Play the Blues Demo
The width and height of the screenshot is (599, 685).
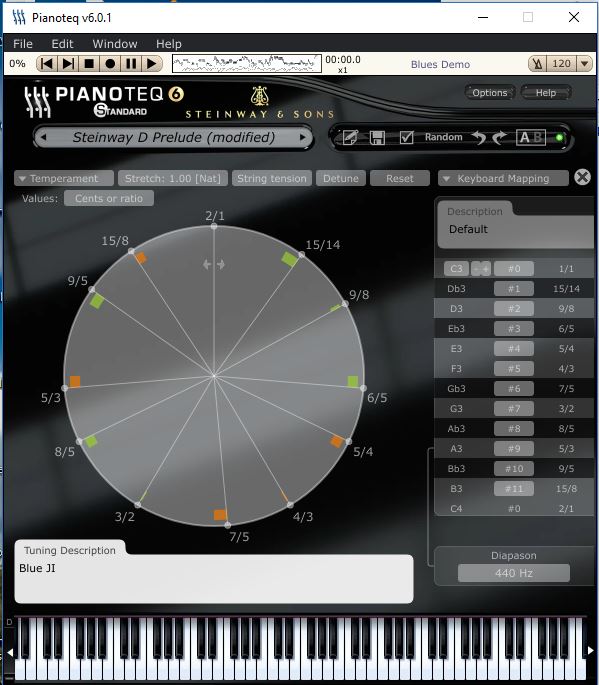[152, 64]
